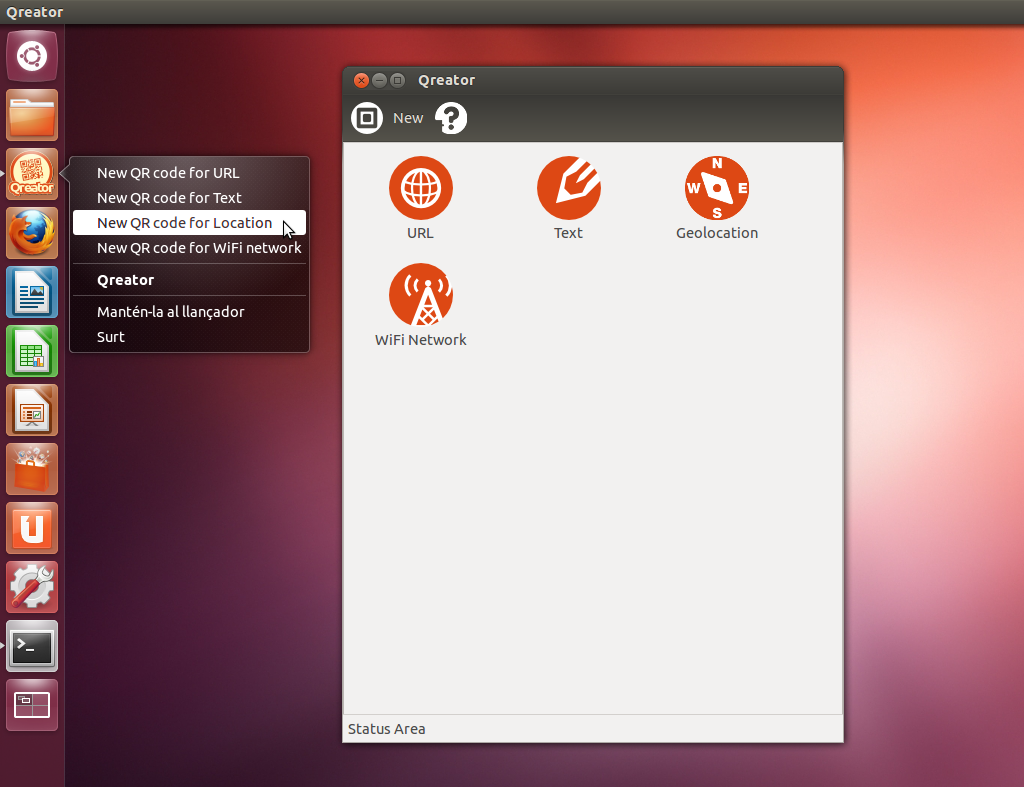The height and width of the screenshot is (787, 1024).
Task: Choose New QR code for WiFi network
Action: 189,248
